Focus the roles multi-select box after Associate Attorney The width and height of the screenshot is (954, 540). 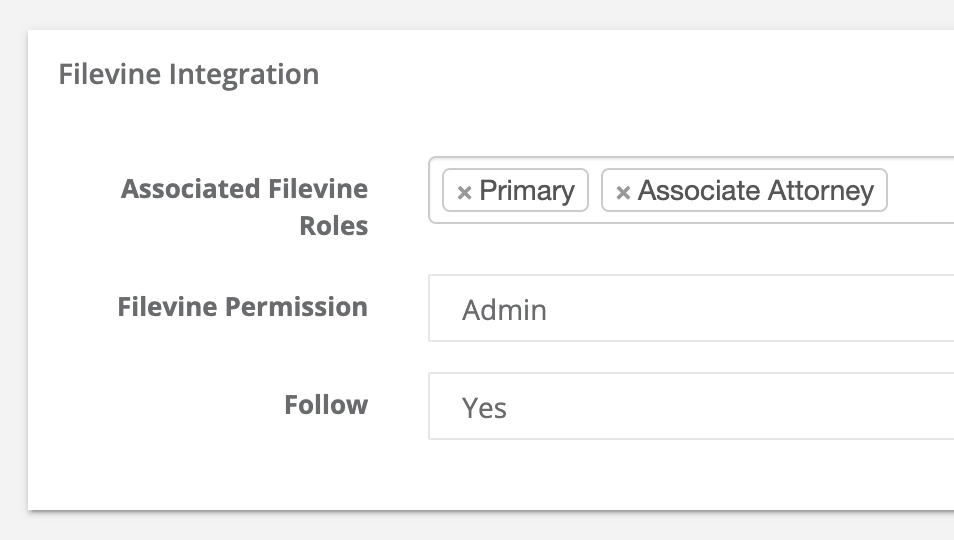click(x=921, y=190)
